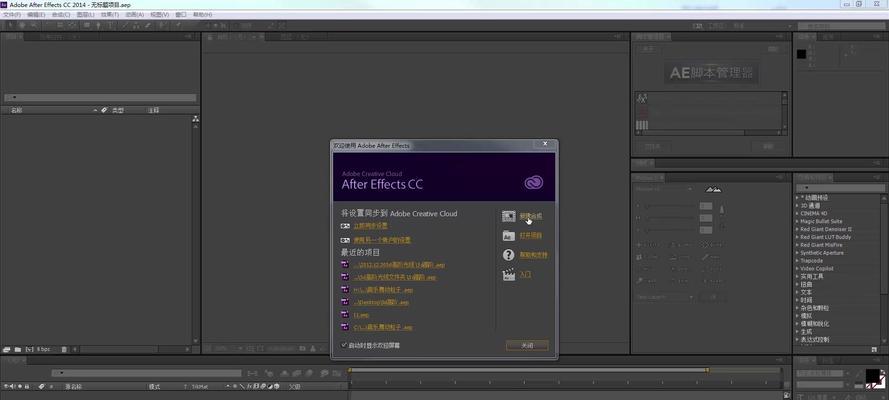This screenshot has height=400, width=889.
Task: Open the 效果(T) menu
Action: [x=110, y=14]
